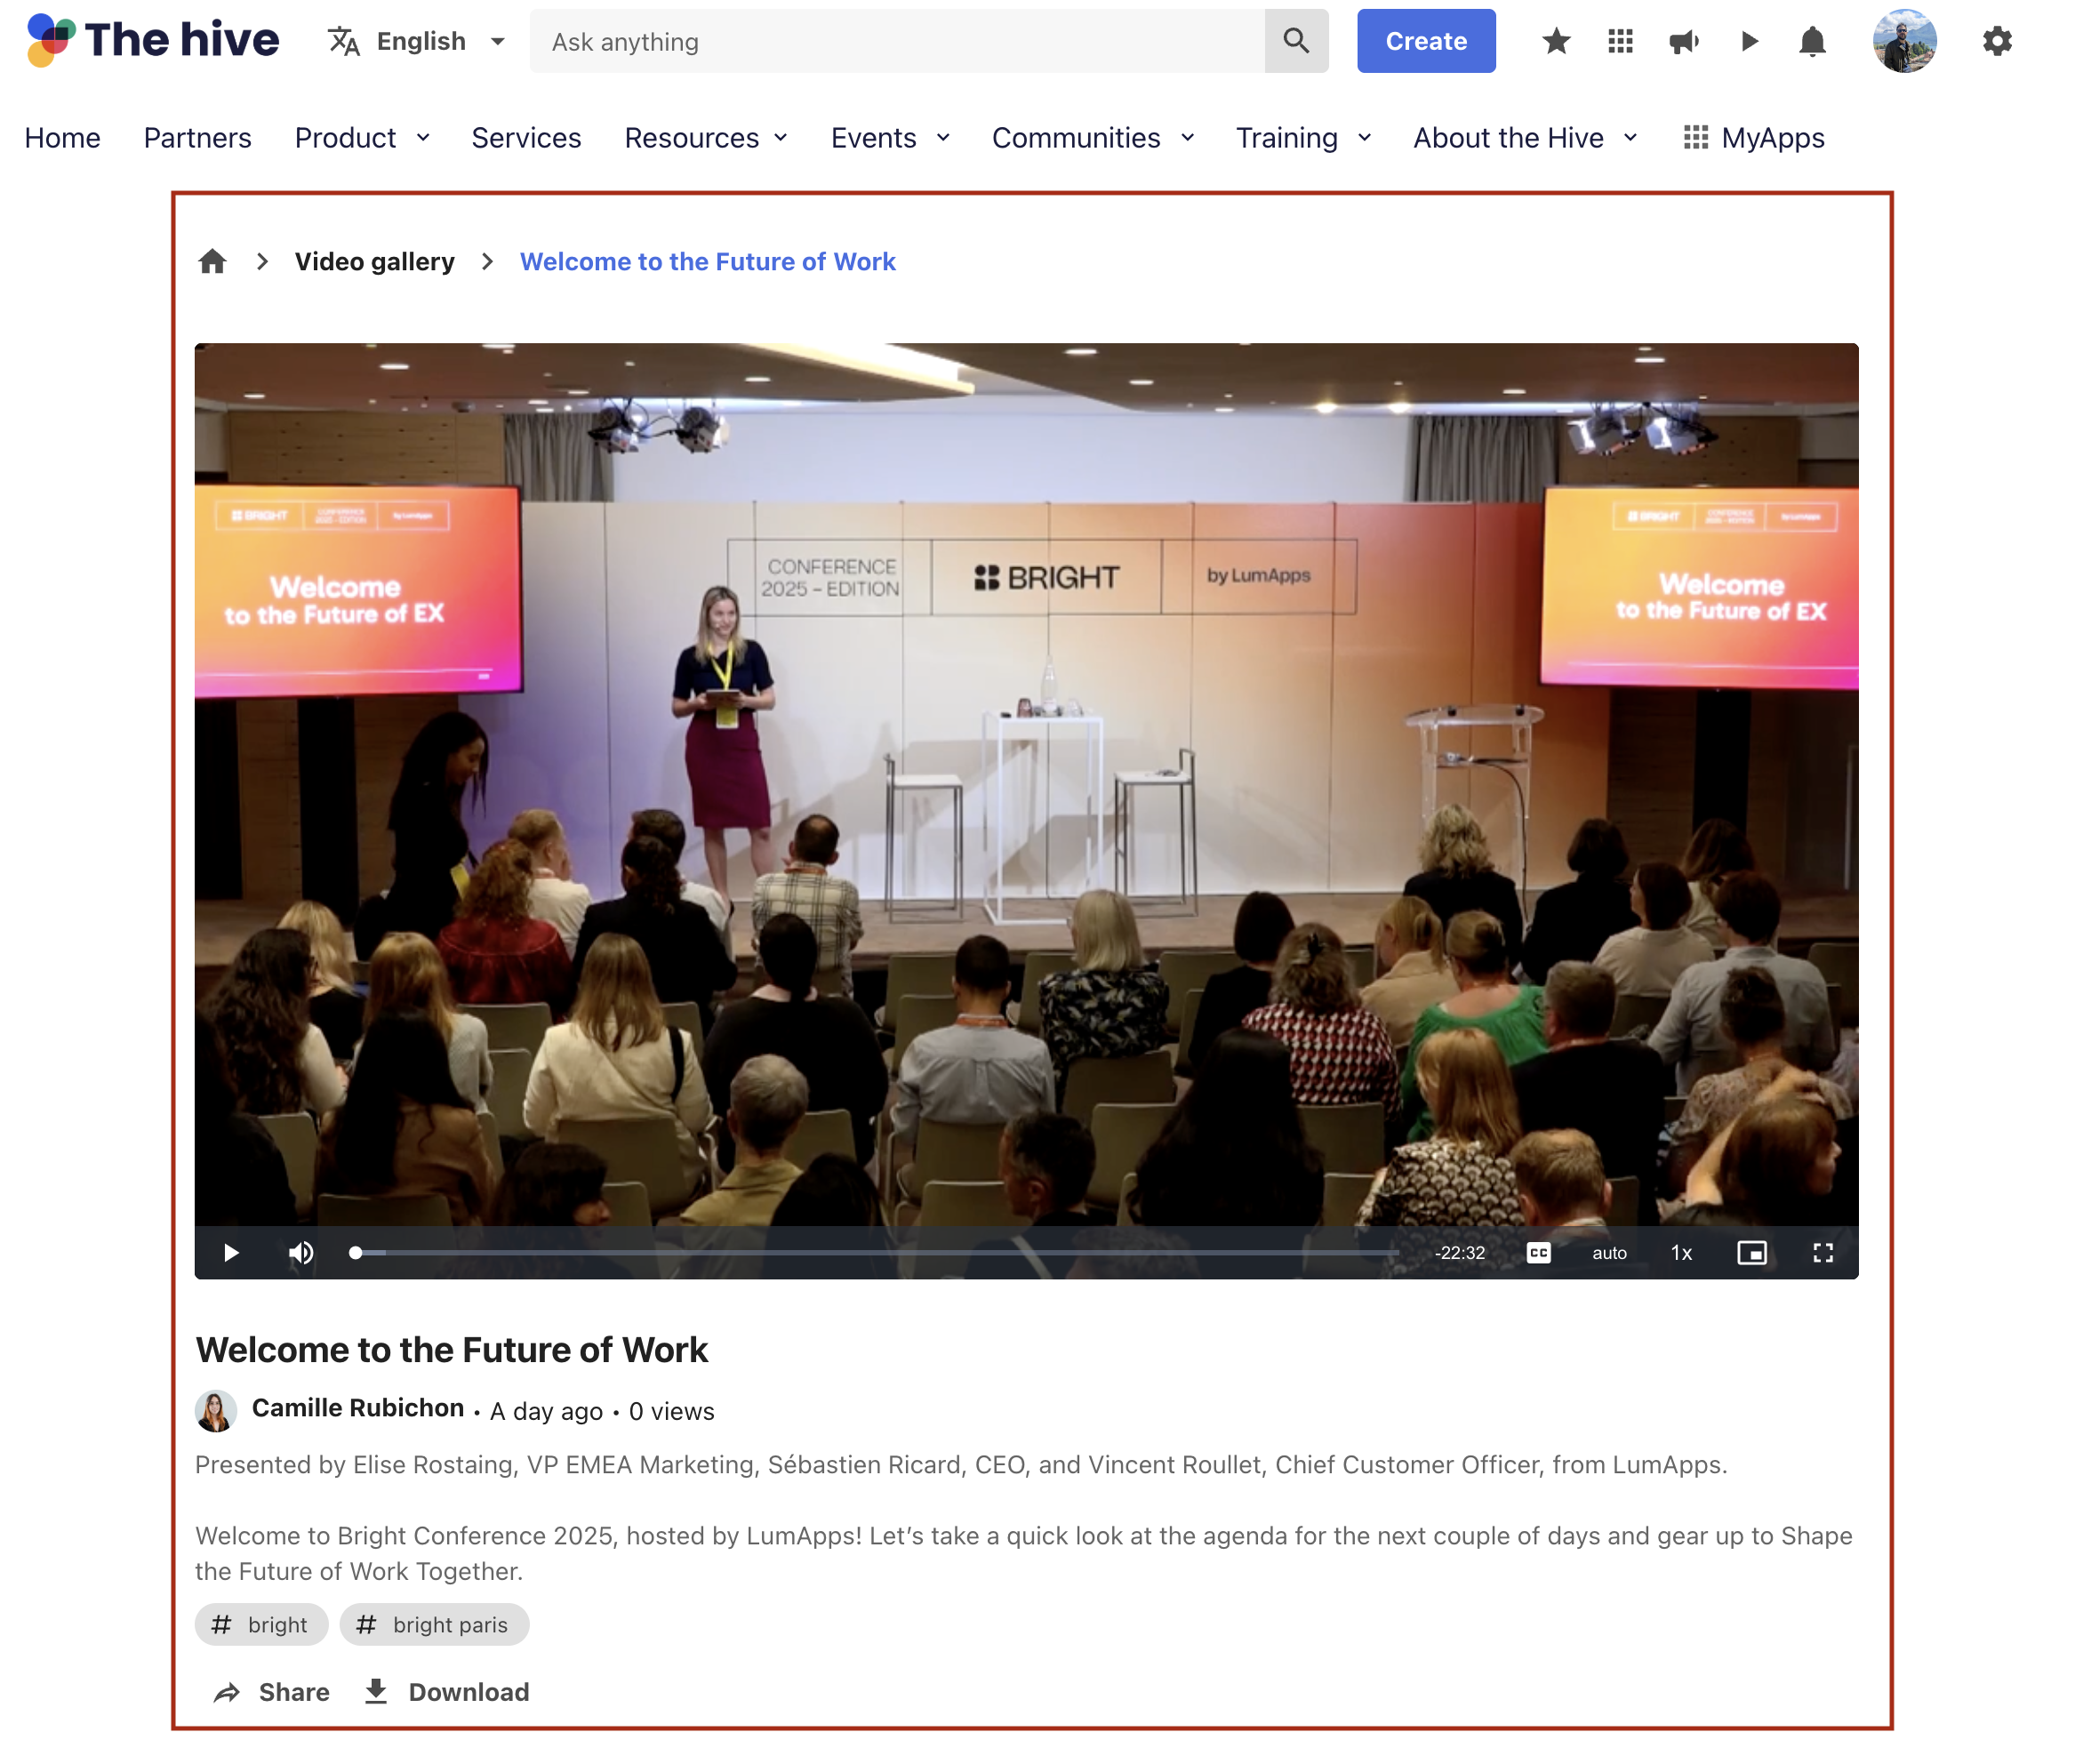Click the video progress bar

click(876, 1252)
